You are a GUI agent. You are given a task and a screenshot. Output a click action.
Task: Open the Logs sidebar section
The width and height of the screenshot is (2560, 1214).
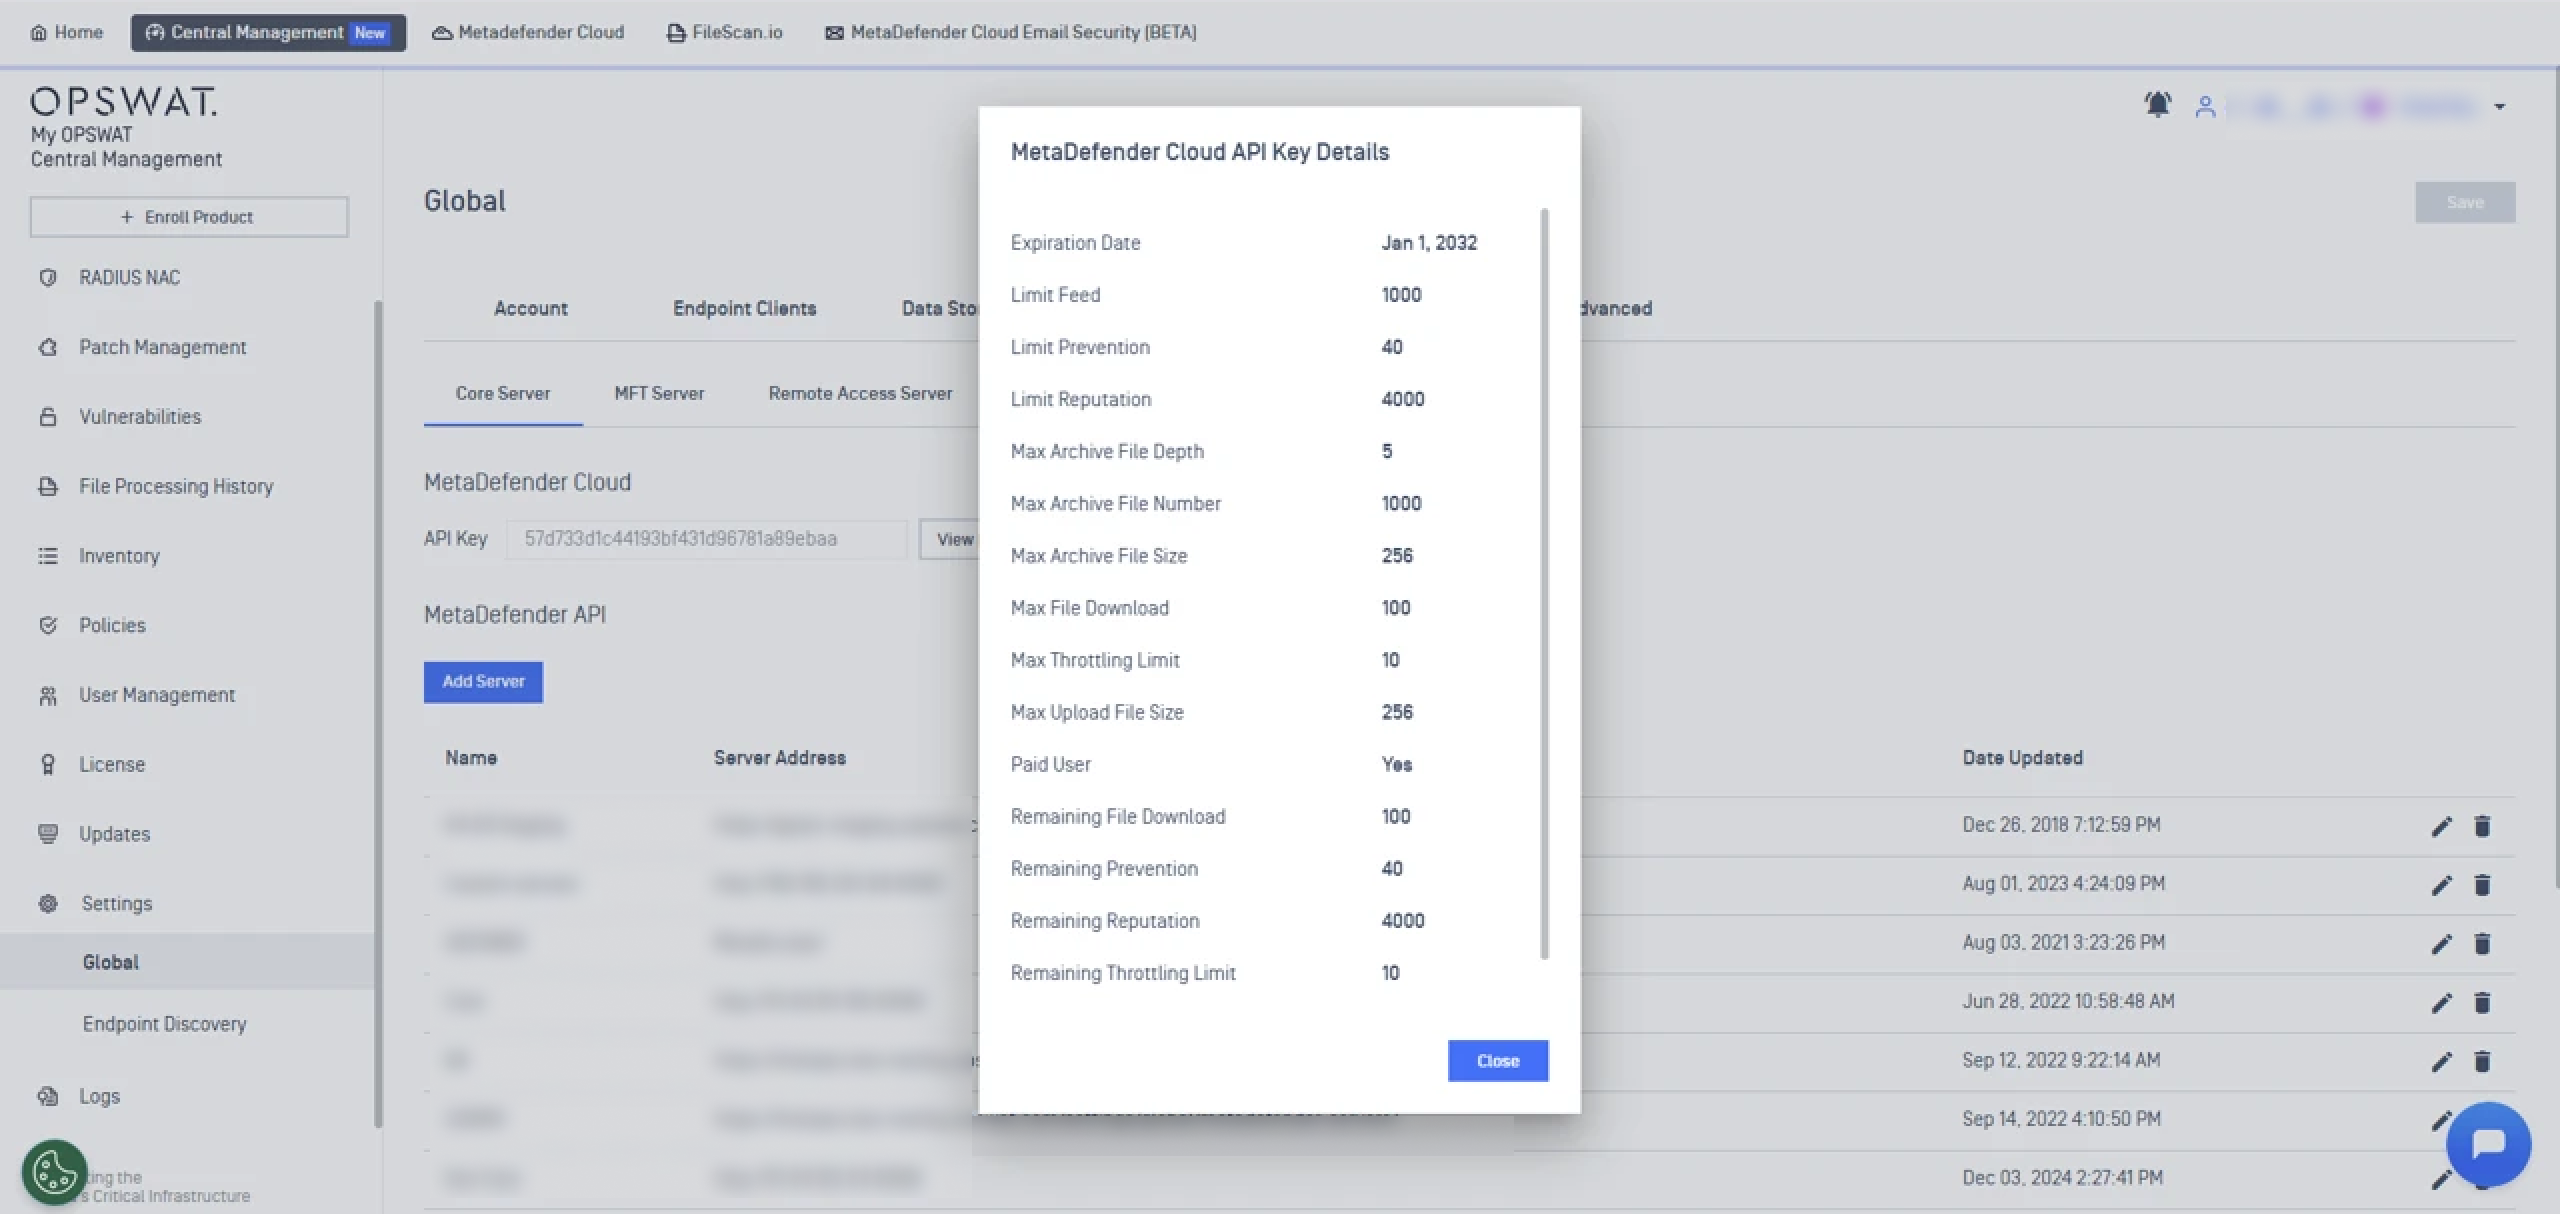click(x=99, y=1096)
